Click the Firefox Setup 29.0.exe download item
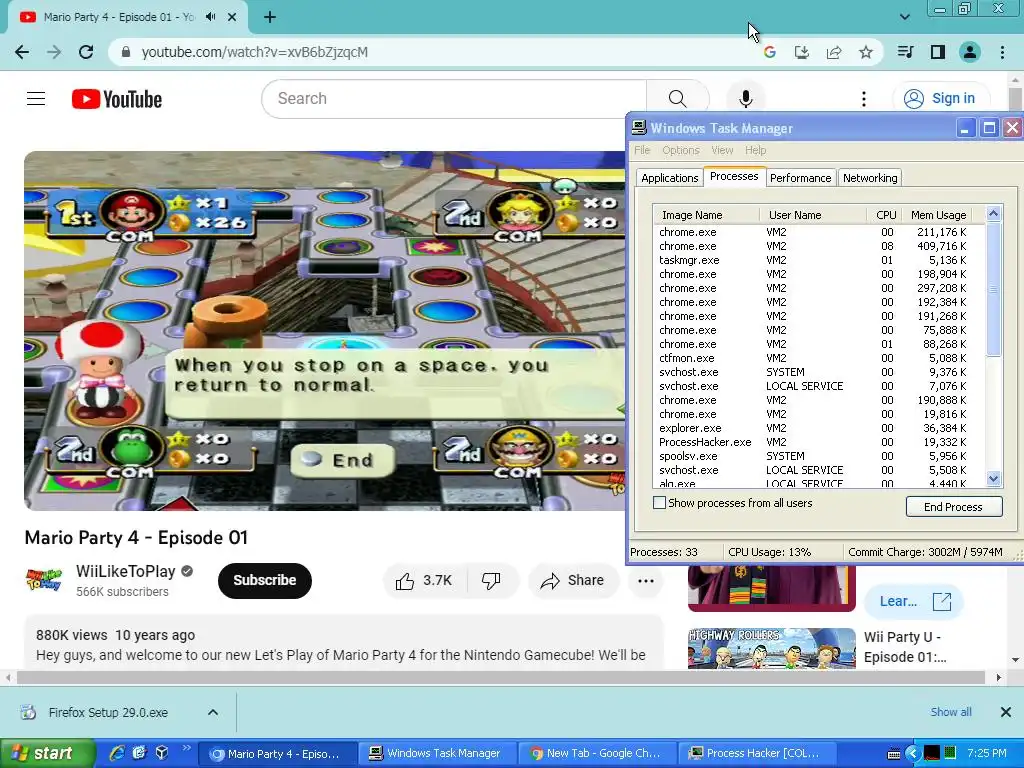The width and height of the screenshot is (1024, 768). (108, 712)
